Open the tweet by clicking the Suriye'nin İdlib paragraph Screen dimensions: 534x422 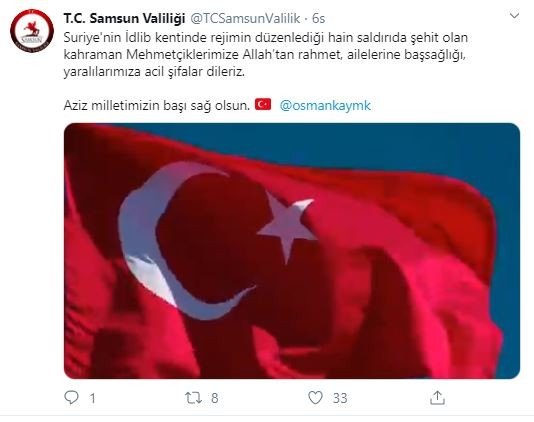click(266, 54)
